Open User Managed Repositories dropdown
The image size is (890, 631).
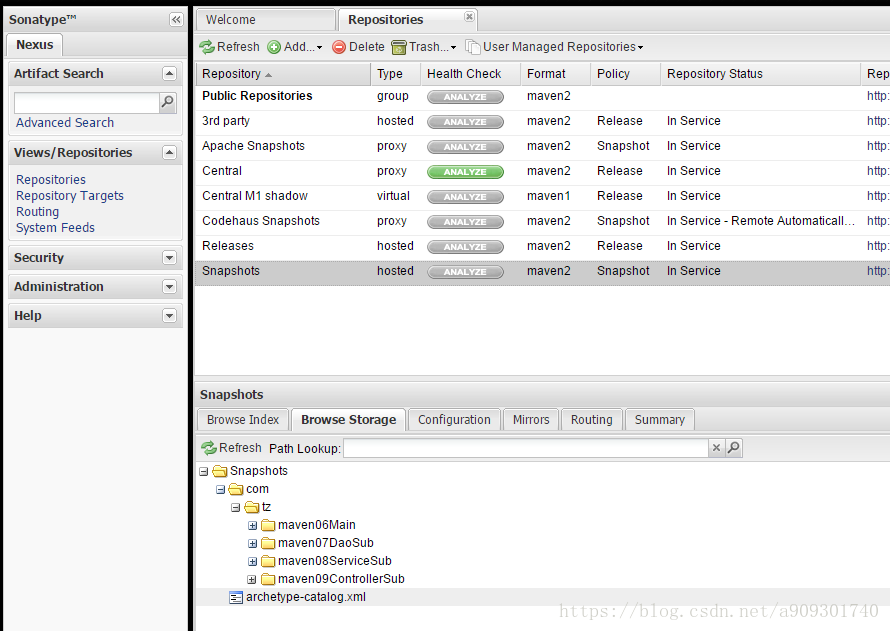tap(554, 47)
